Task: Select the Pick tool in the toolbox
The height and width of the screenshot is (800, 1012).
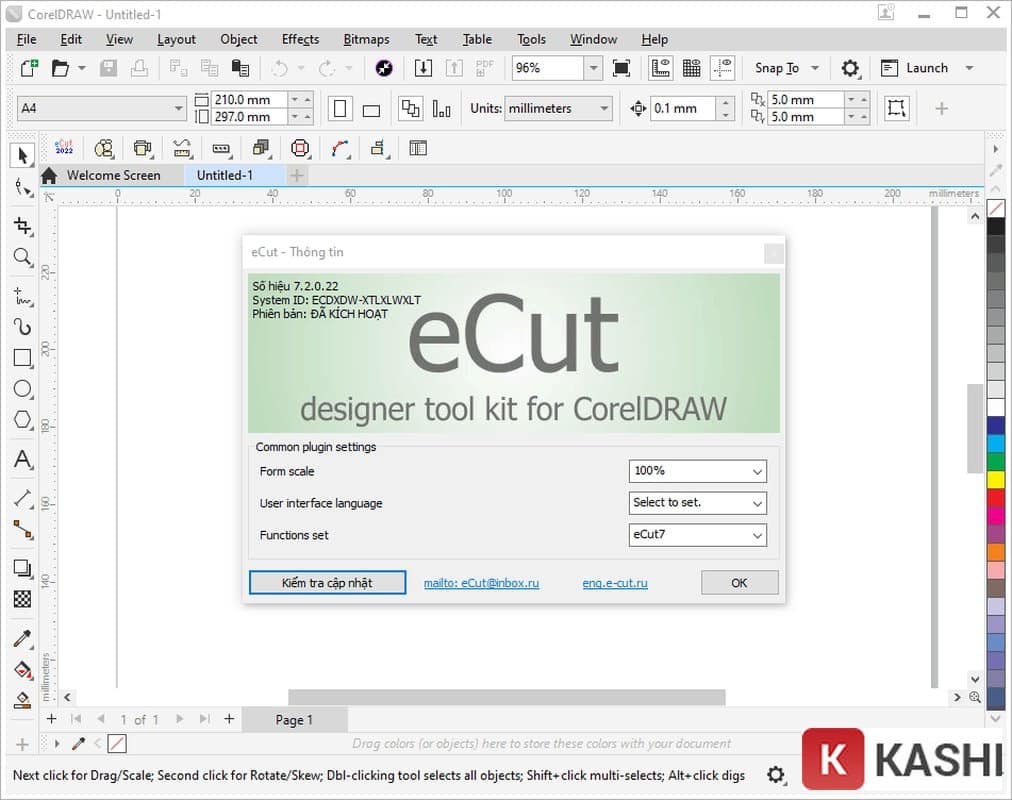Action: [x=22, y=155]
